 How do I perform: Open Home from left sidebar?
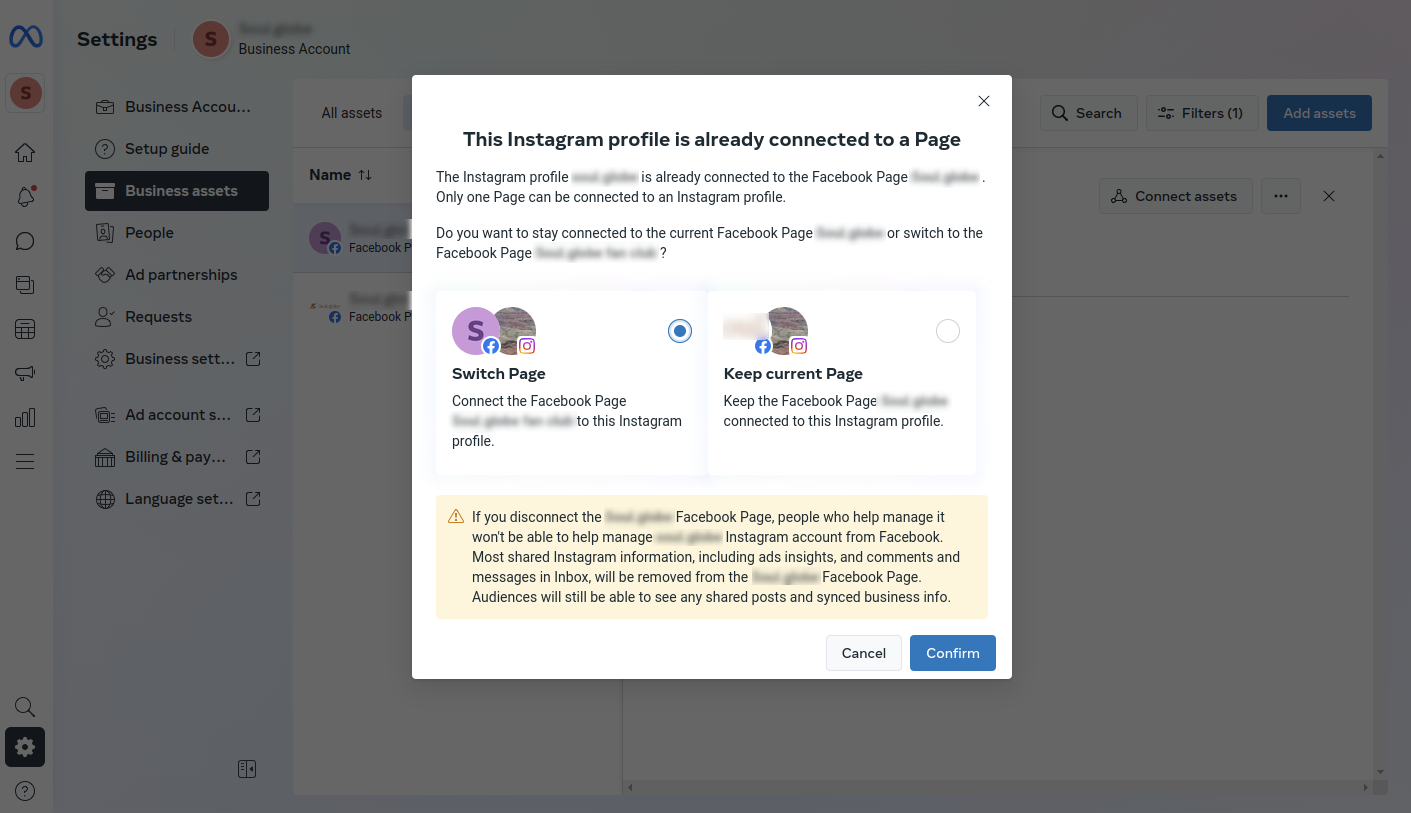25,153
